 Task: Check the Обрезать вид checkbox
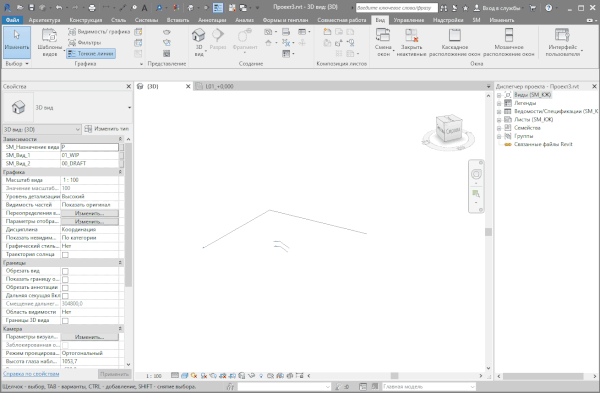[x=65, y=271]
